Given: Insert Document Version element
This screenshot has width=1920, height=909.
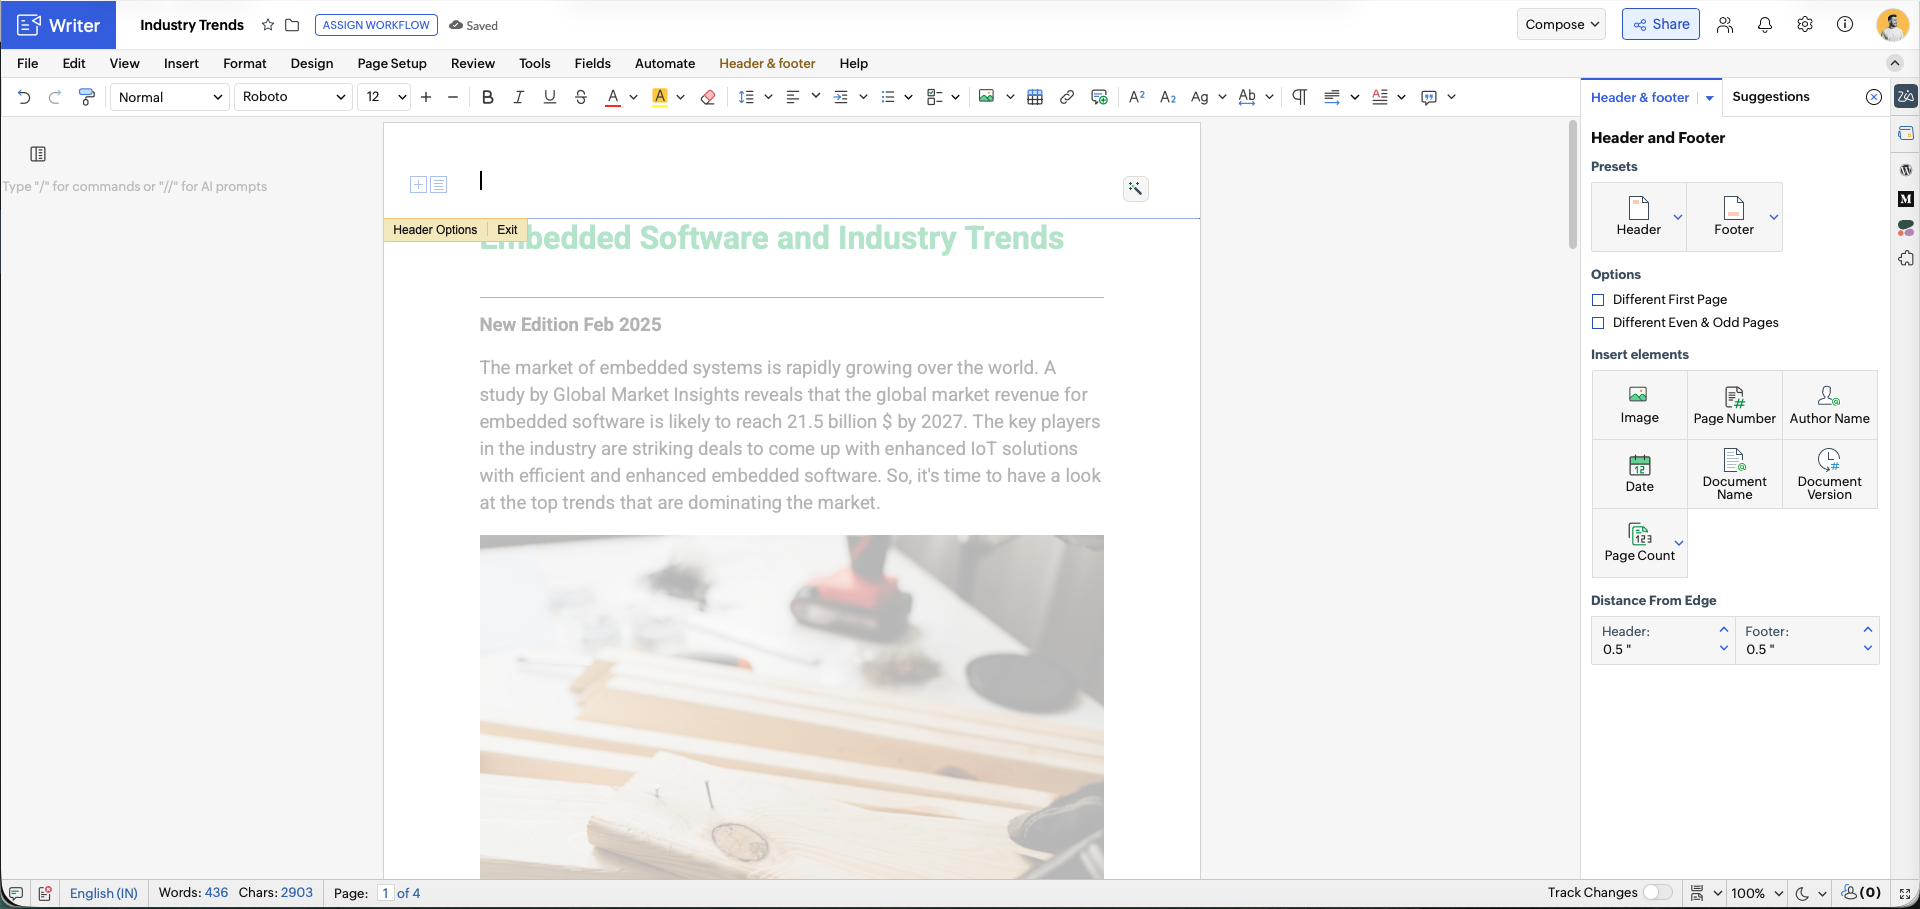Looking at the screenshot, I should click(x=1829, y=474).
